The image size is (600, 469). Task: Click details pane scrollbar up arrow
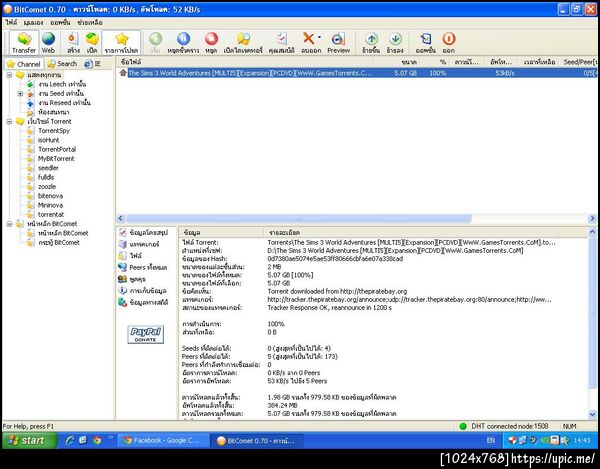[x=592, y=232]
